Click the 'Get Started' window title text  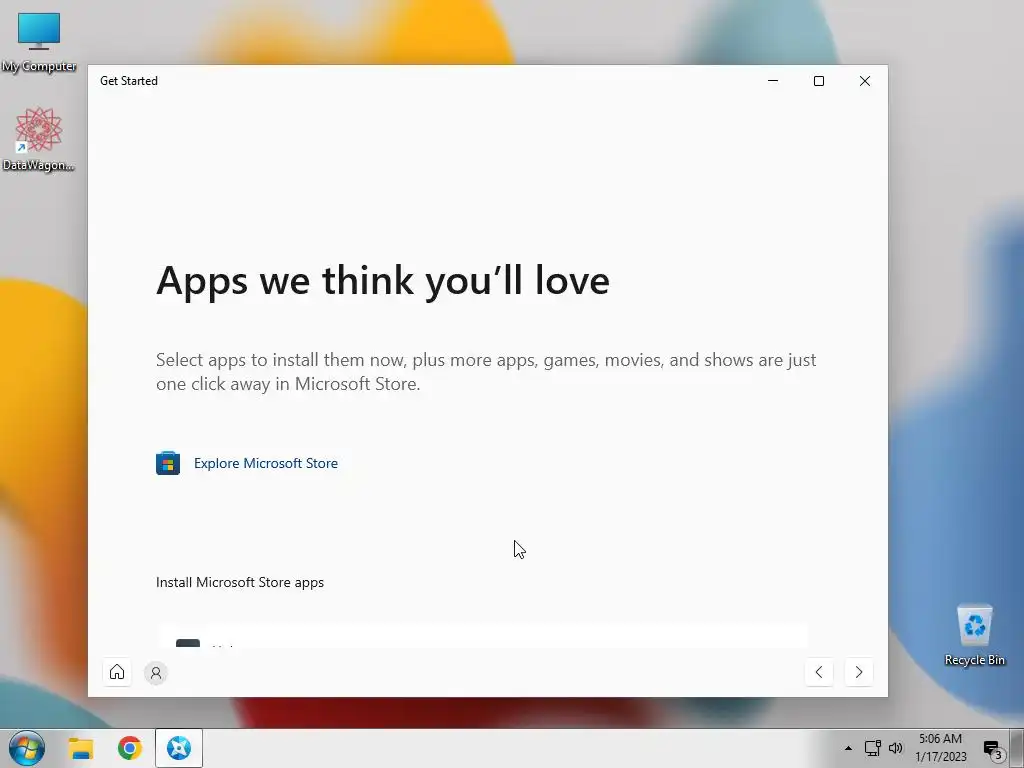click(129, 81)
